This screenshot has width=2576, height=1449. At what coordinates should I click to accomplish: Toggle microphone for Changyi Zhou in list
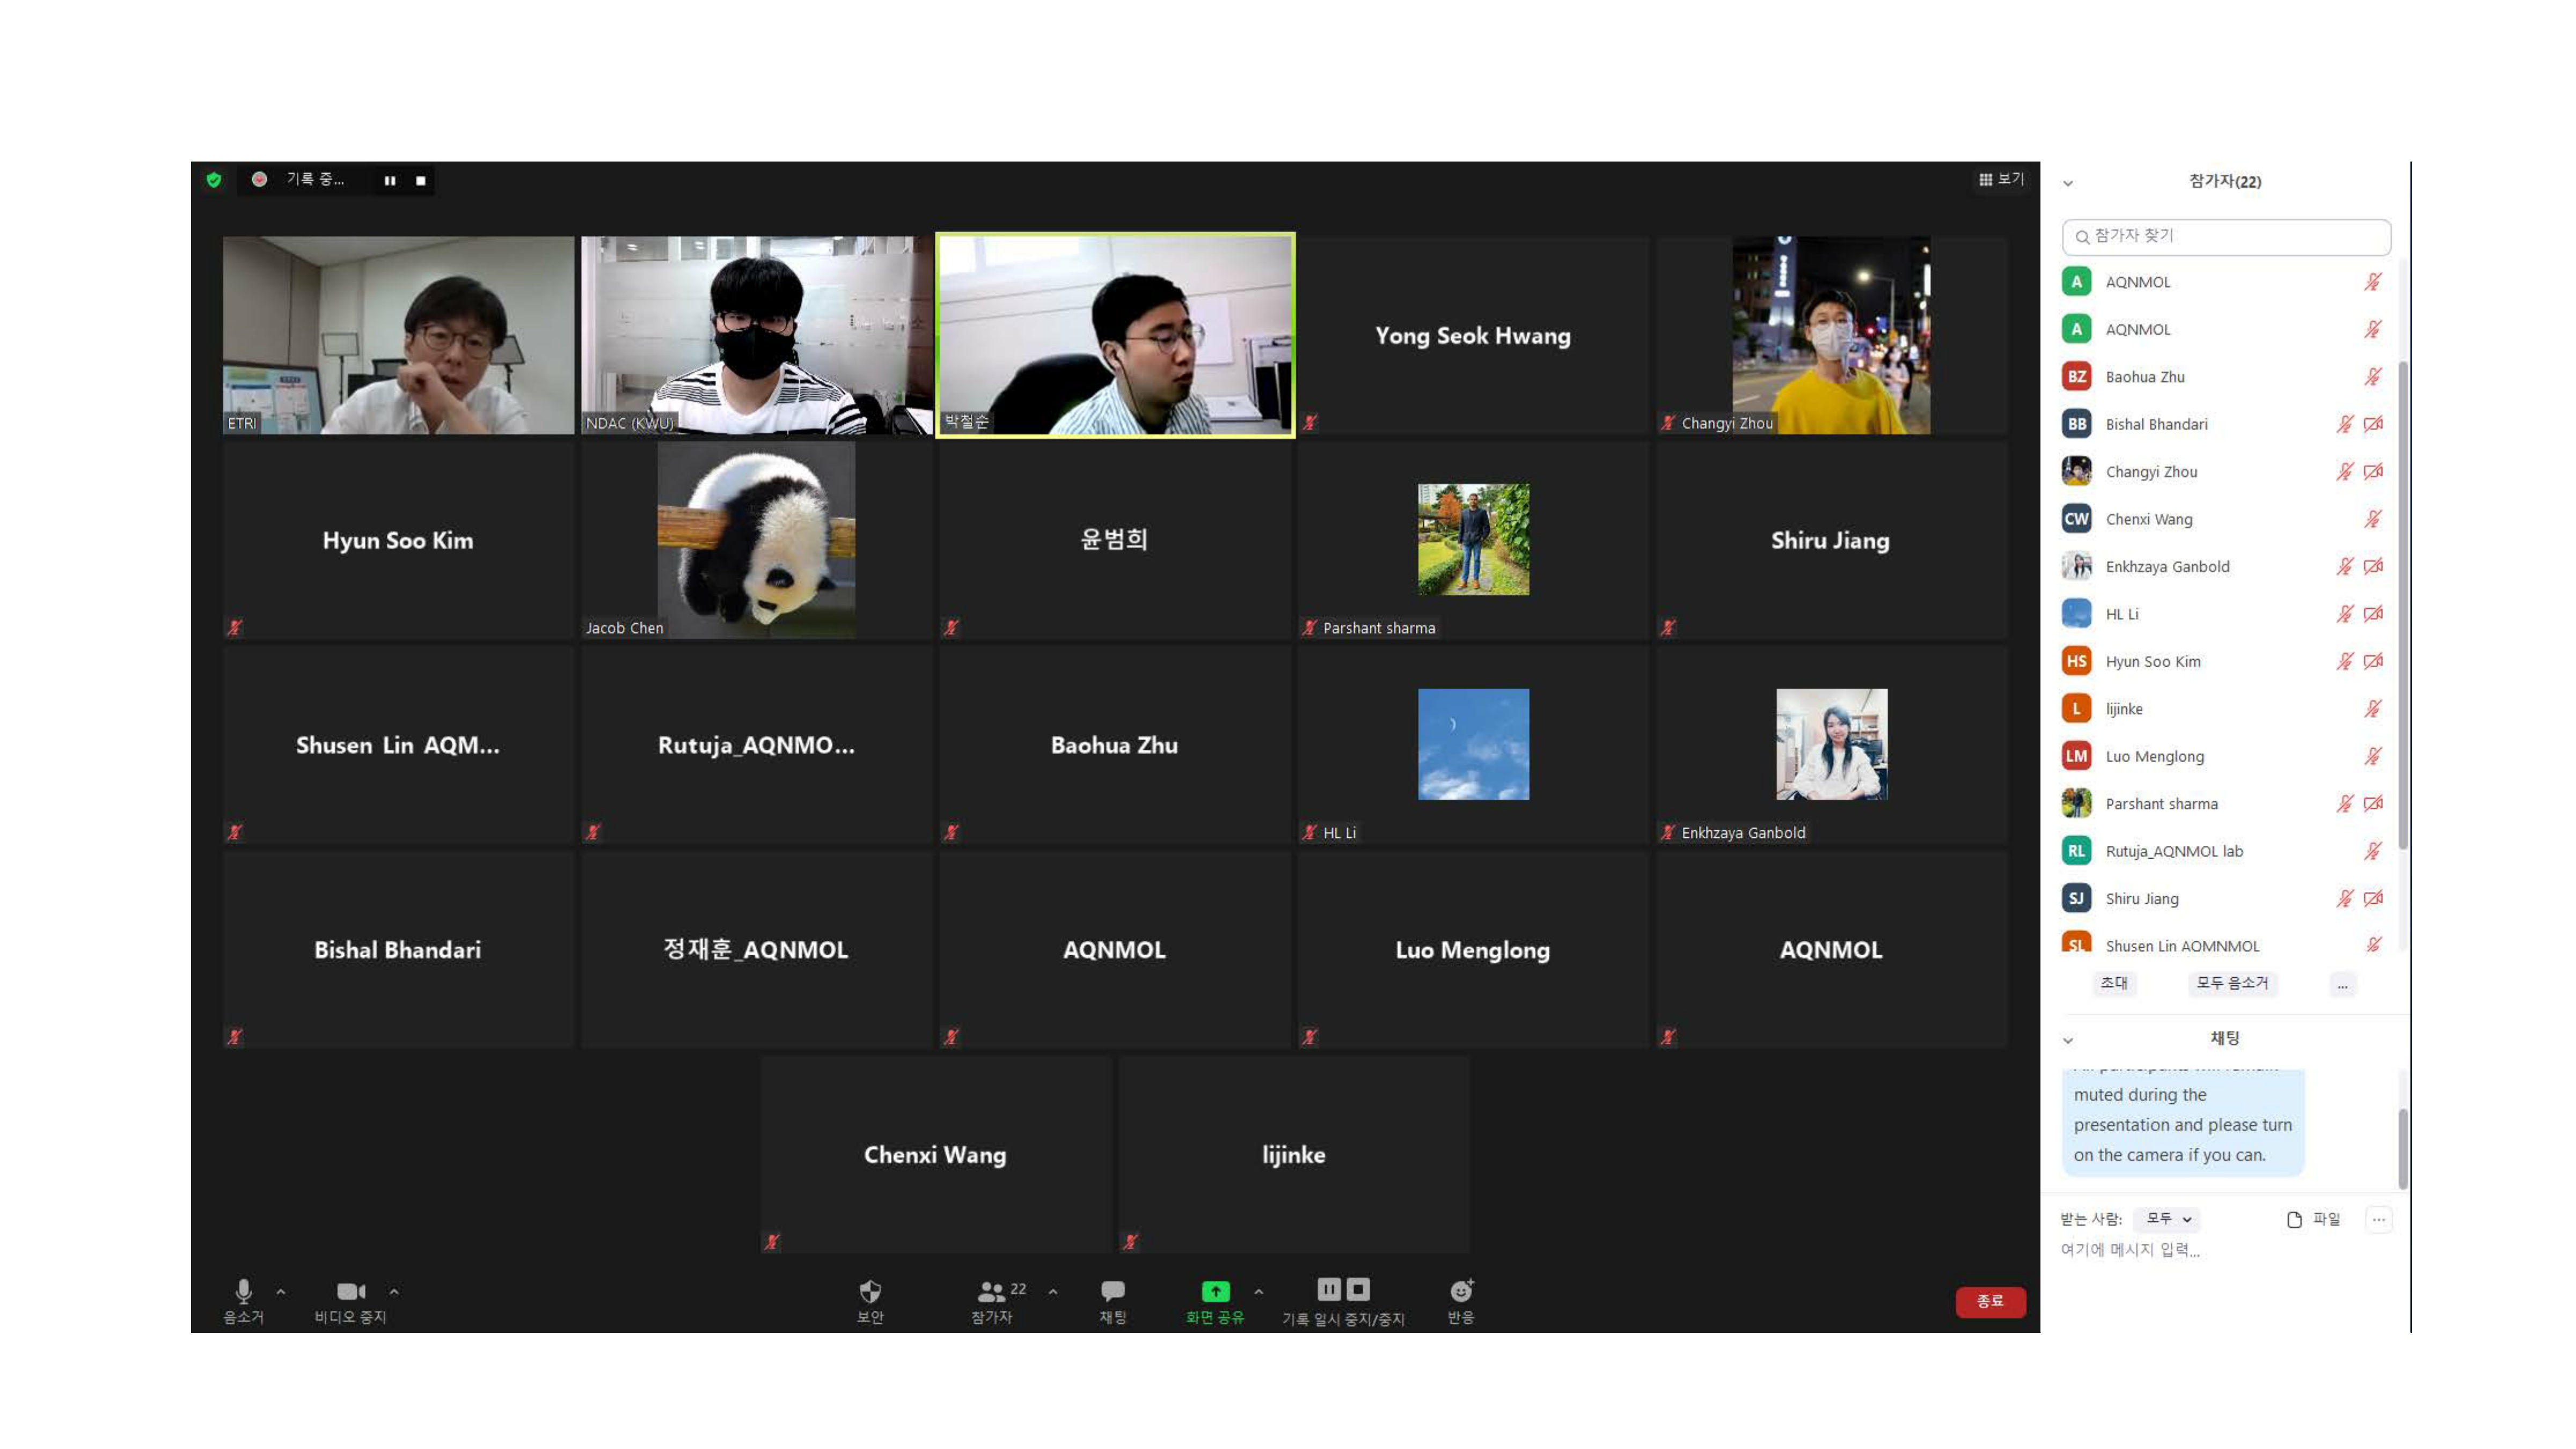2344,471
